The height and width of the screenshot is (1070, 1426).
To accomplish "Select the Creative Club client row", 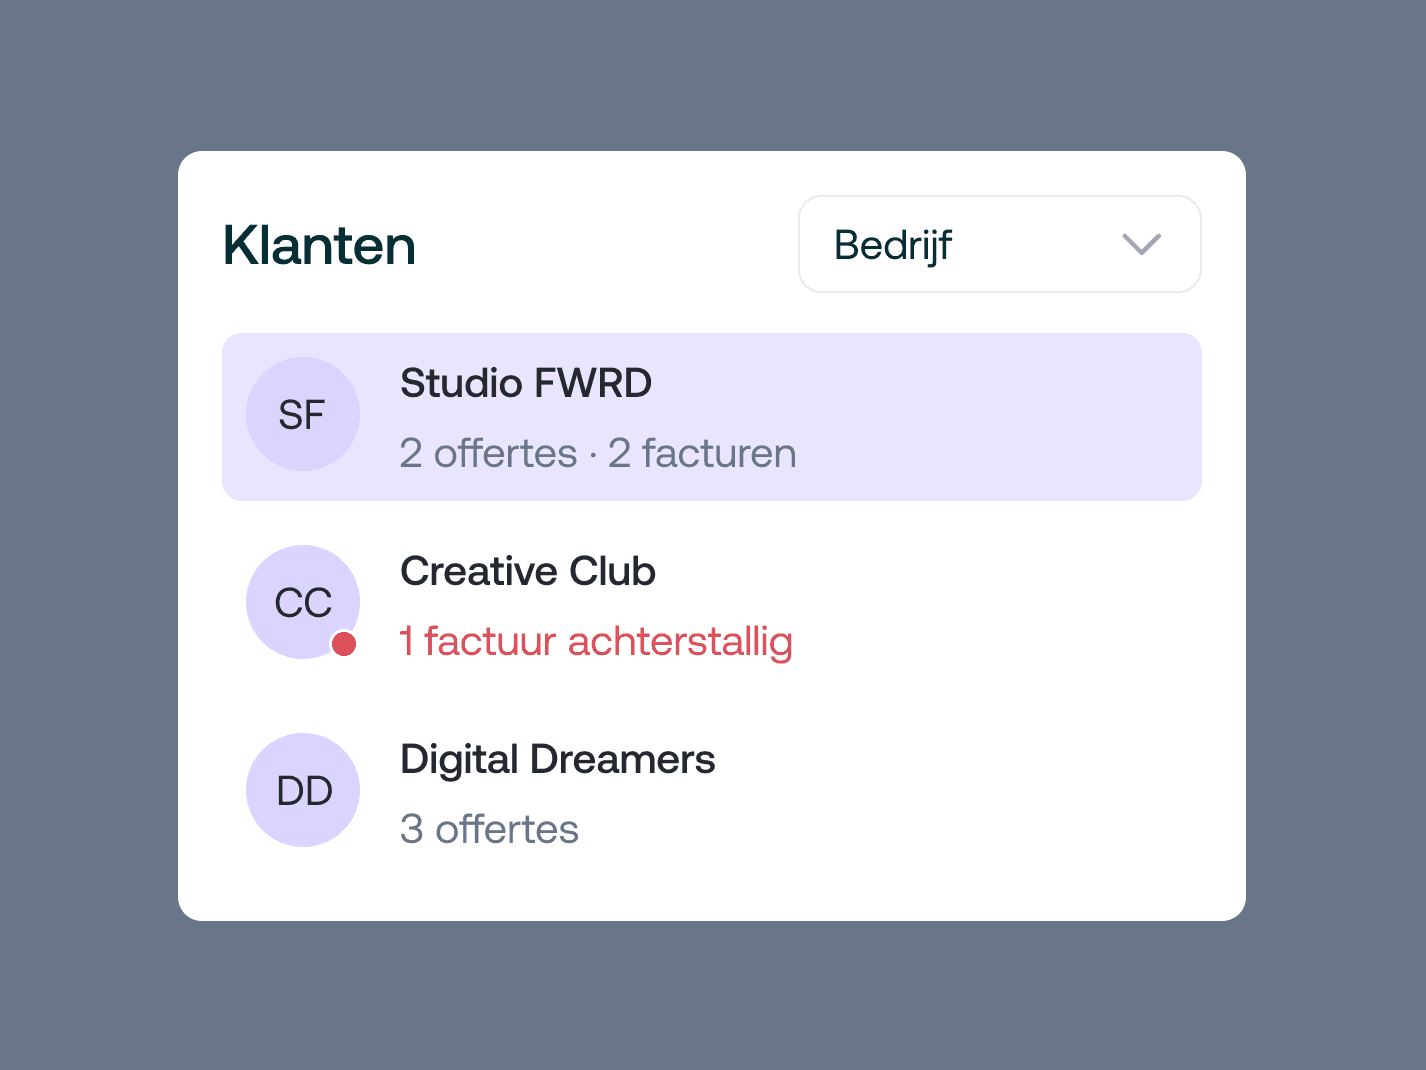I will tap(712, 605).
